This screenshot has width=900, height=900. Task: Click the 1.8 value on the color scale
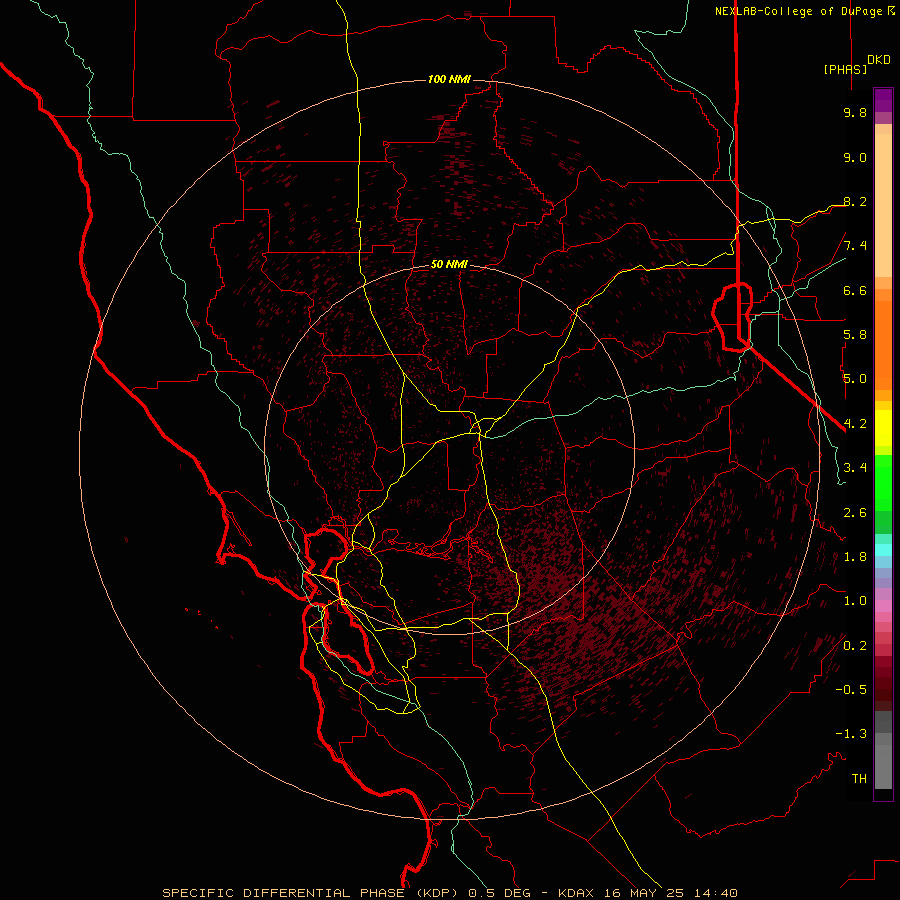[855, 557]
